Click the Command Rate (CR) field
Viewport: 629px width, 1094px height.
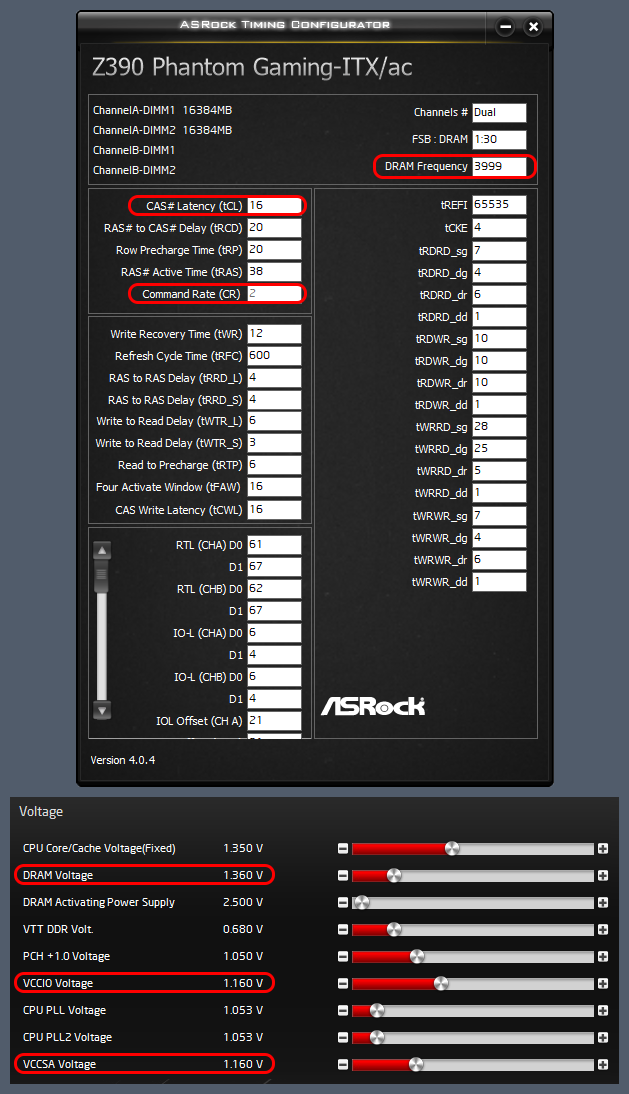274,294
